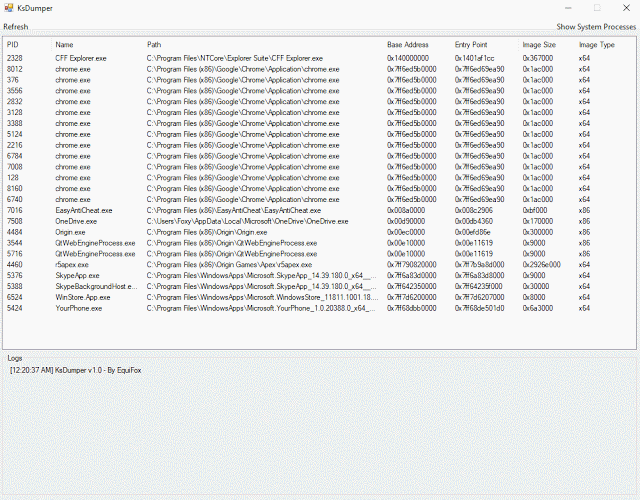The image size is (640, 500).
Task: Sort by the Image Type column header
Action: click(597, 44)
